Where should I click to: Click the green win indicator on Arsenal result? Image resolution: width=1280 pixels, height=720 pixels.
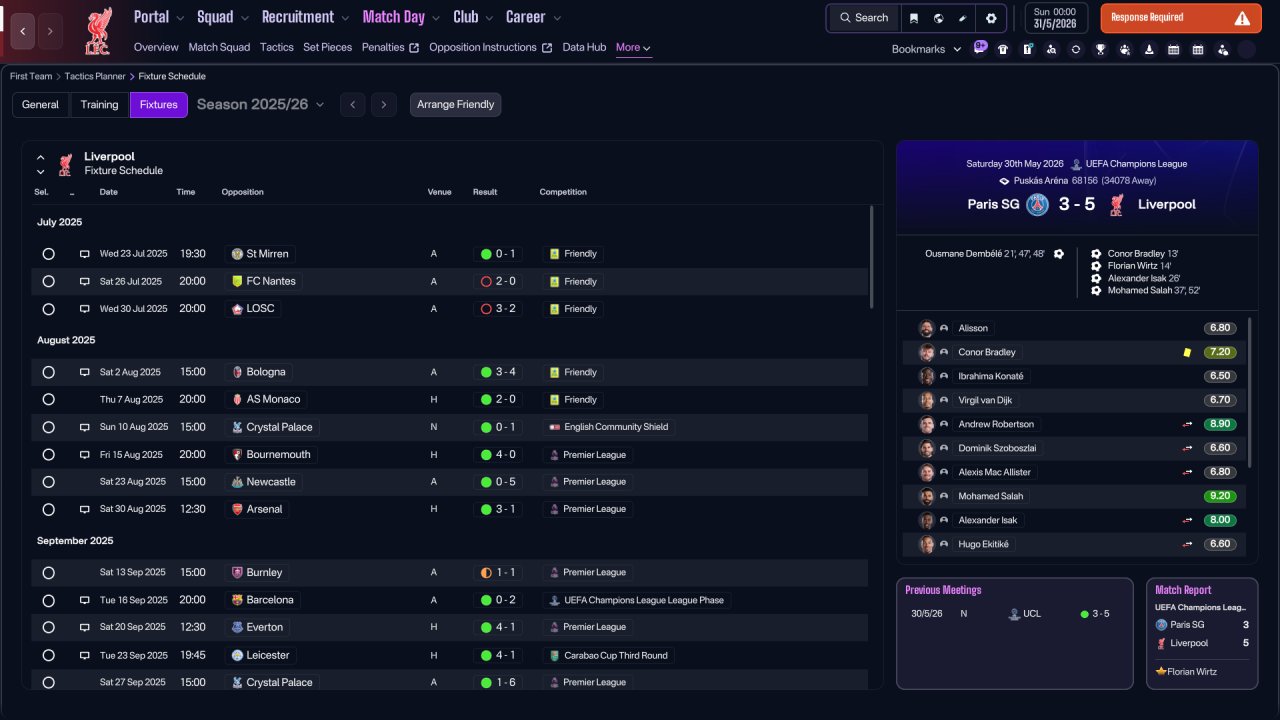tap(486, 509)
